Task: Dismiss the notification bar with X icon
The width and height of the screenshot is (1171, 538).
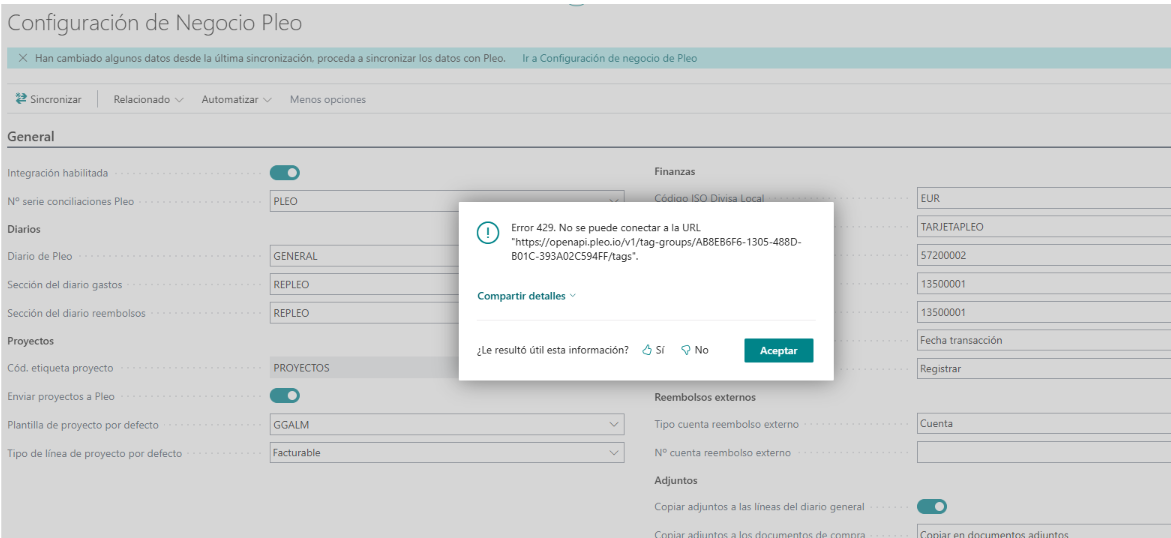Action: pos(22,58)
